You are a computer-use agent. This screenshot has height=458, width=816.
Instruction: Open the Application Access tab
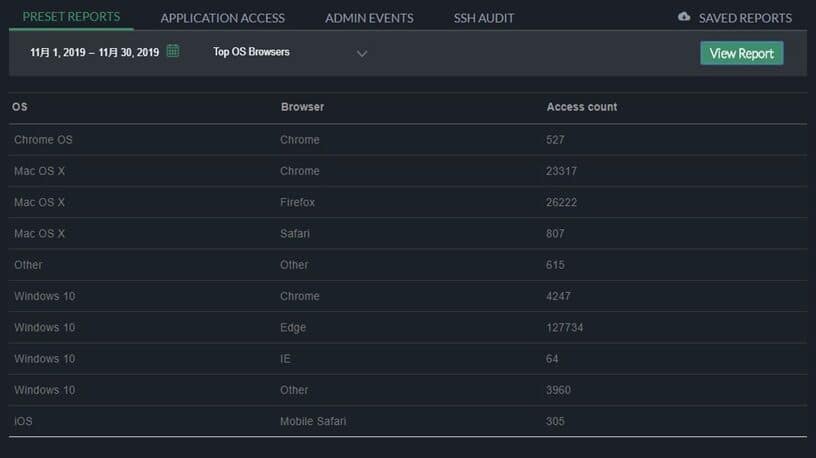tap(222, 18)
